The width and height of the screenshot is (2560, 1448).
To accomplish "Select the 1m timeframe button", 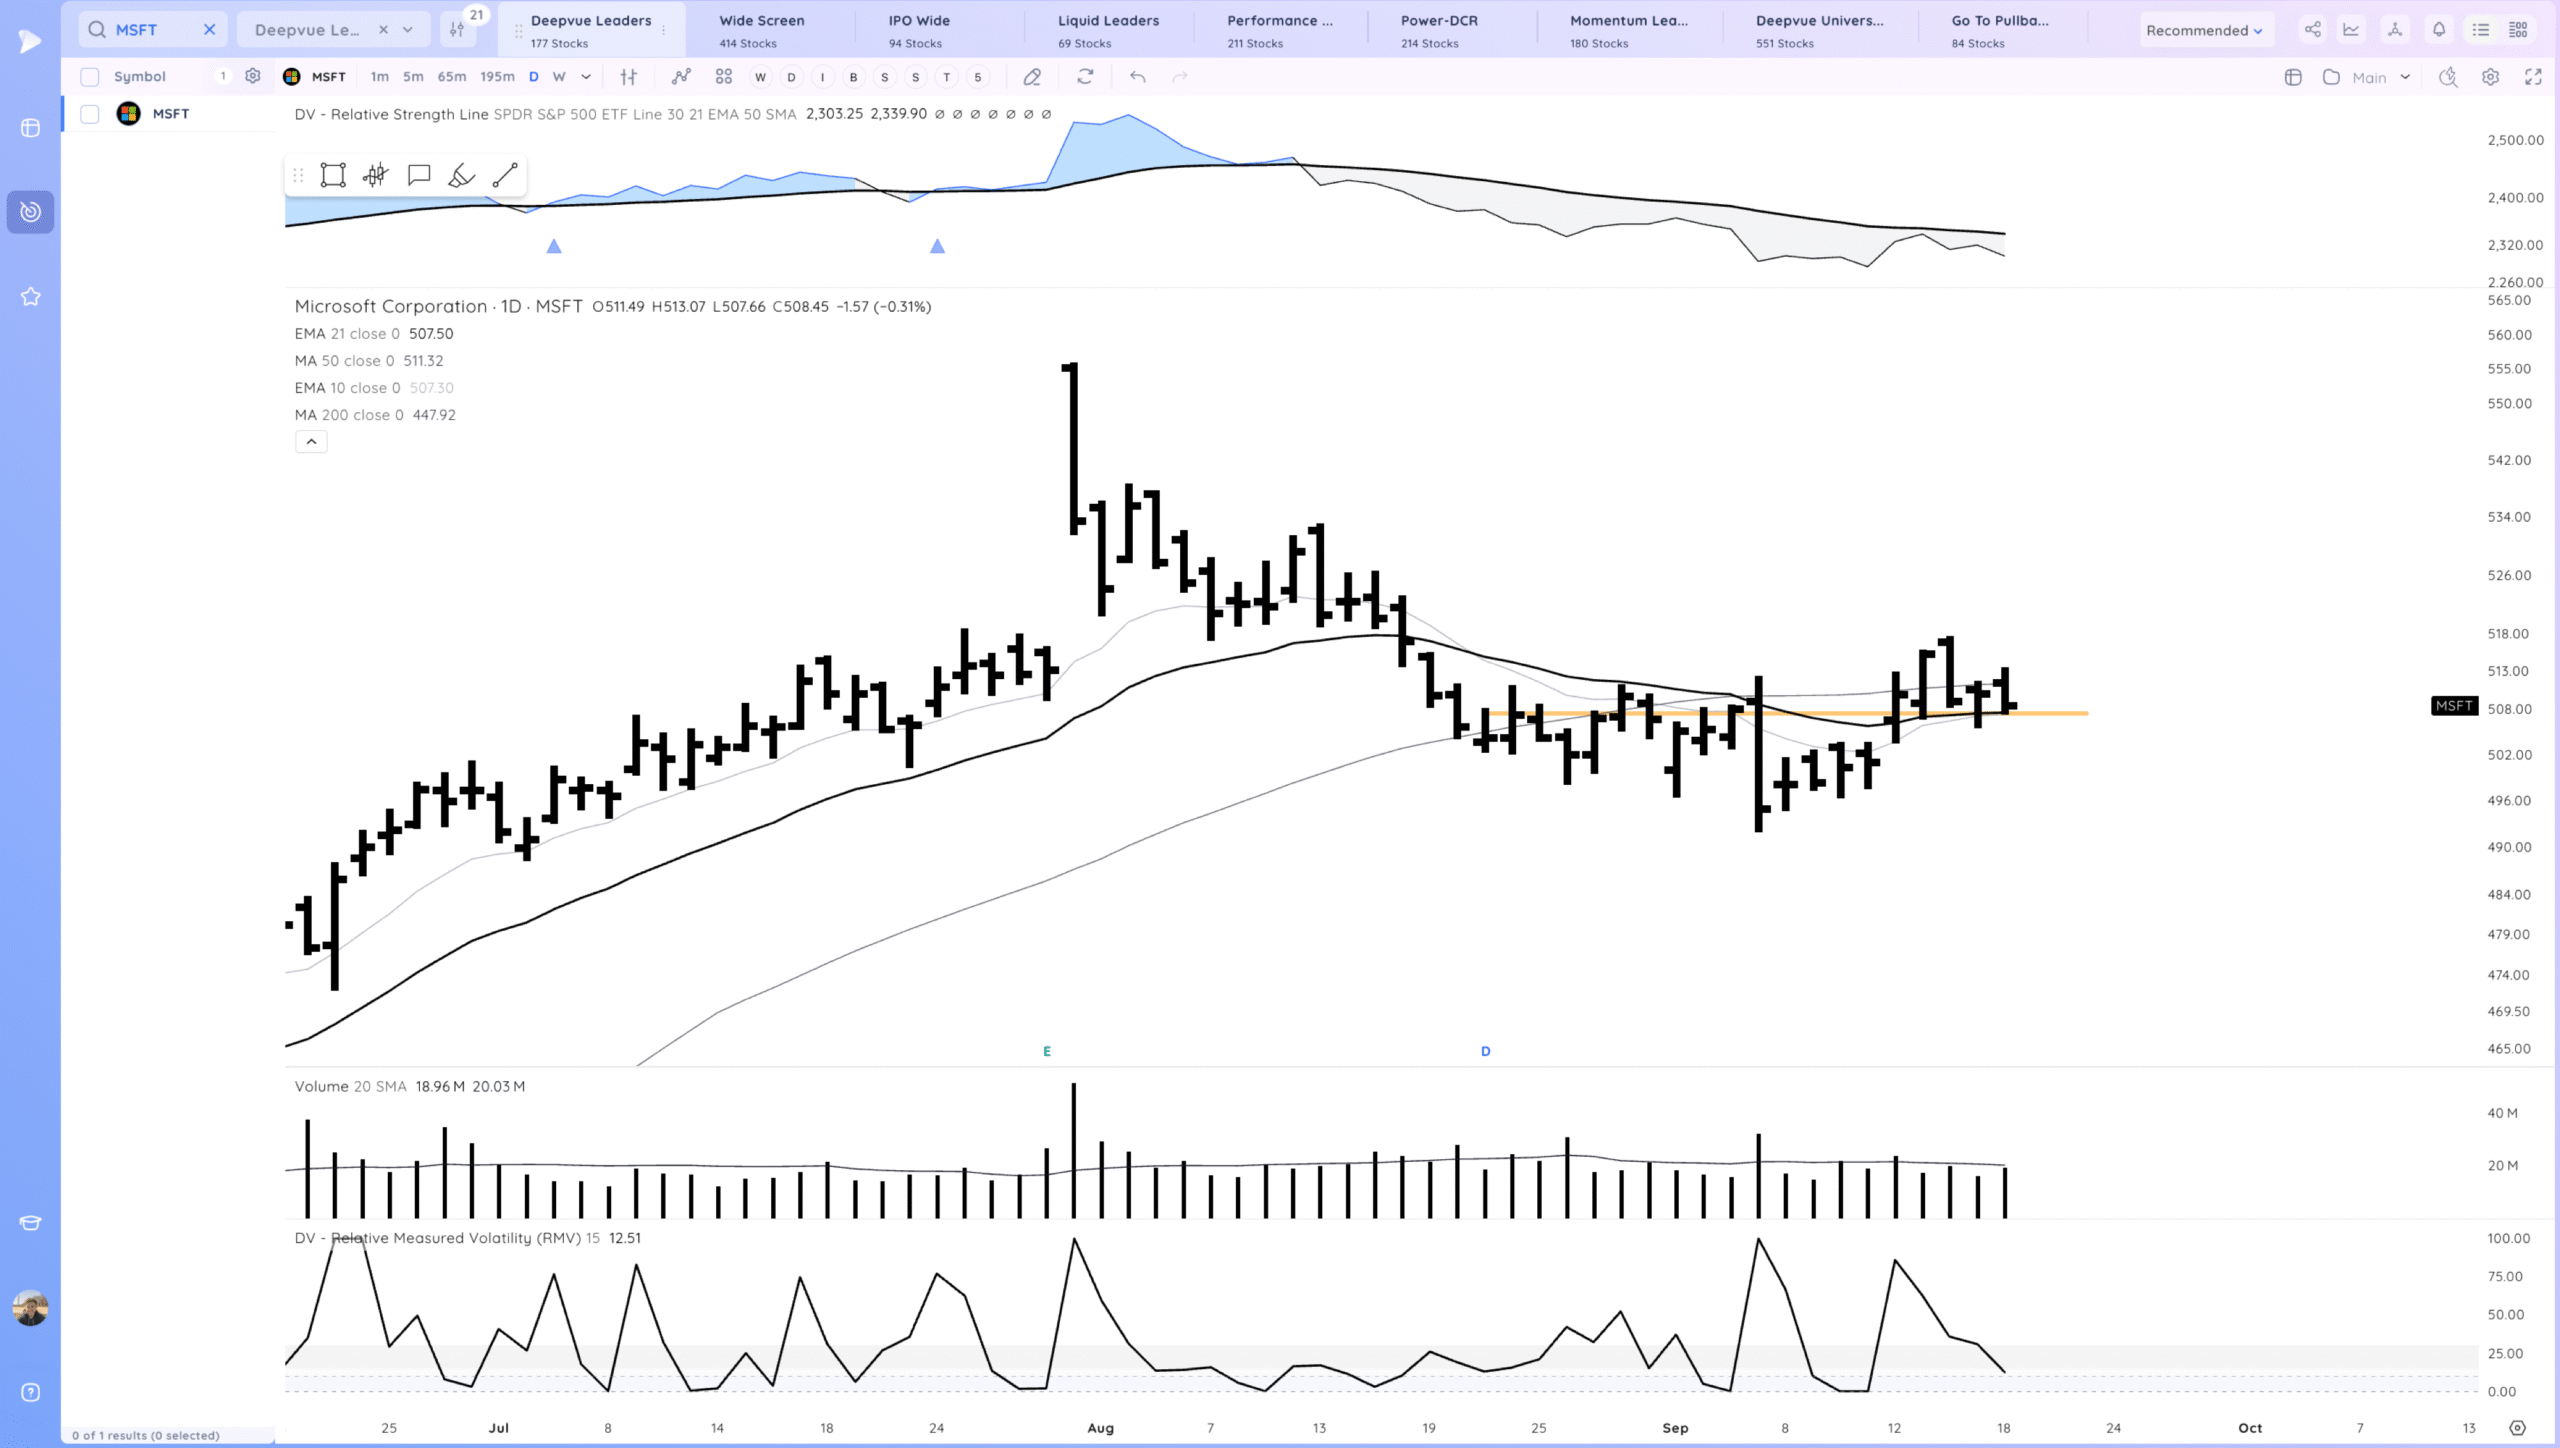I will point(379,77).
